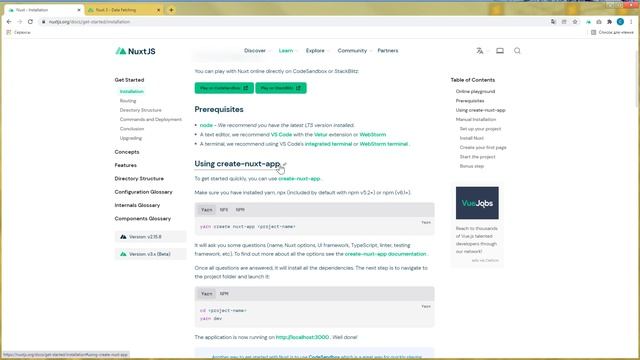
Task: Open the Apps grid icon in bookmarks bar
Action: [9, 32]
